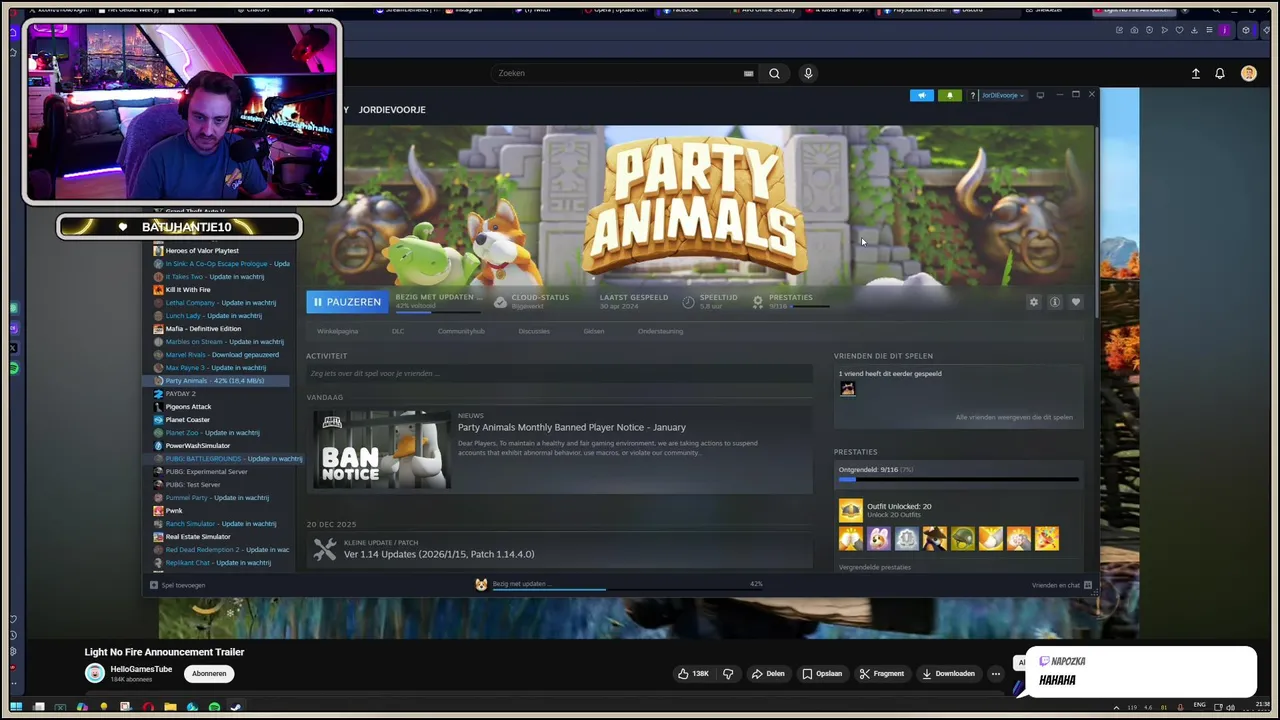Open the Windows Start button

click(16, 707)
